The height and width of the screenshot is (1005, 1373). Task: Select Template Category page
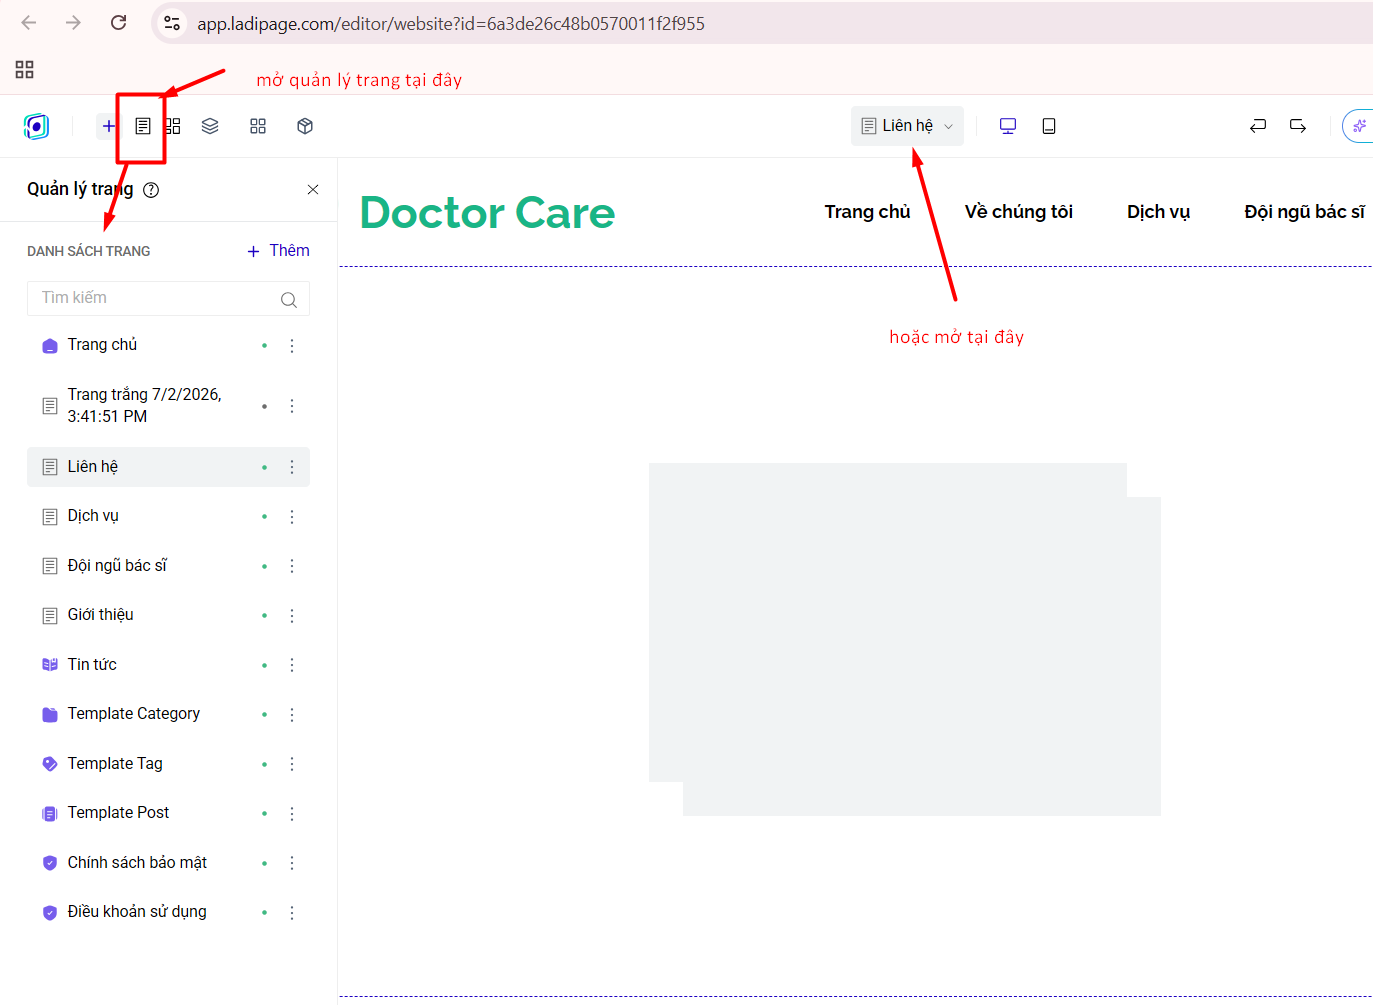click(168, 714)
